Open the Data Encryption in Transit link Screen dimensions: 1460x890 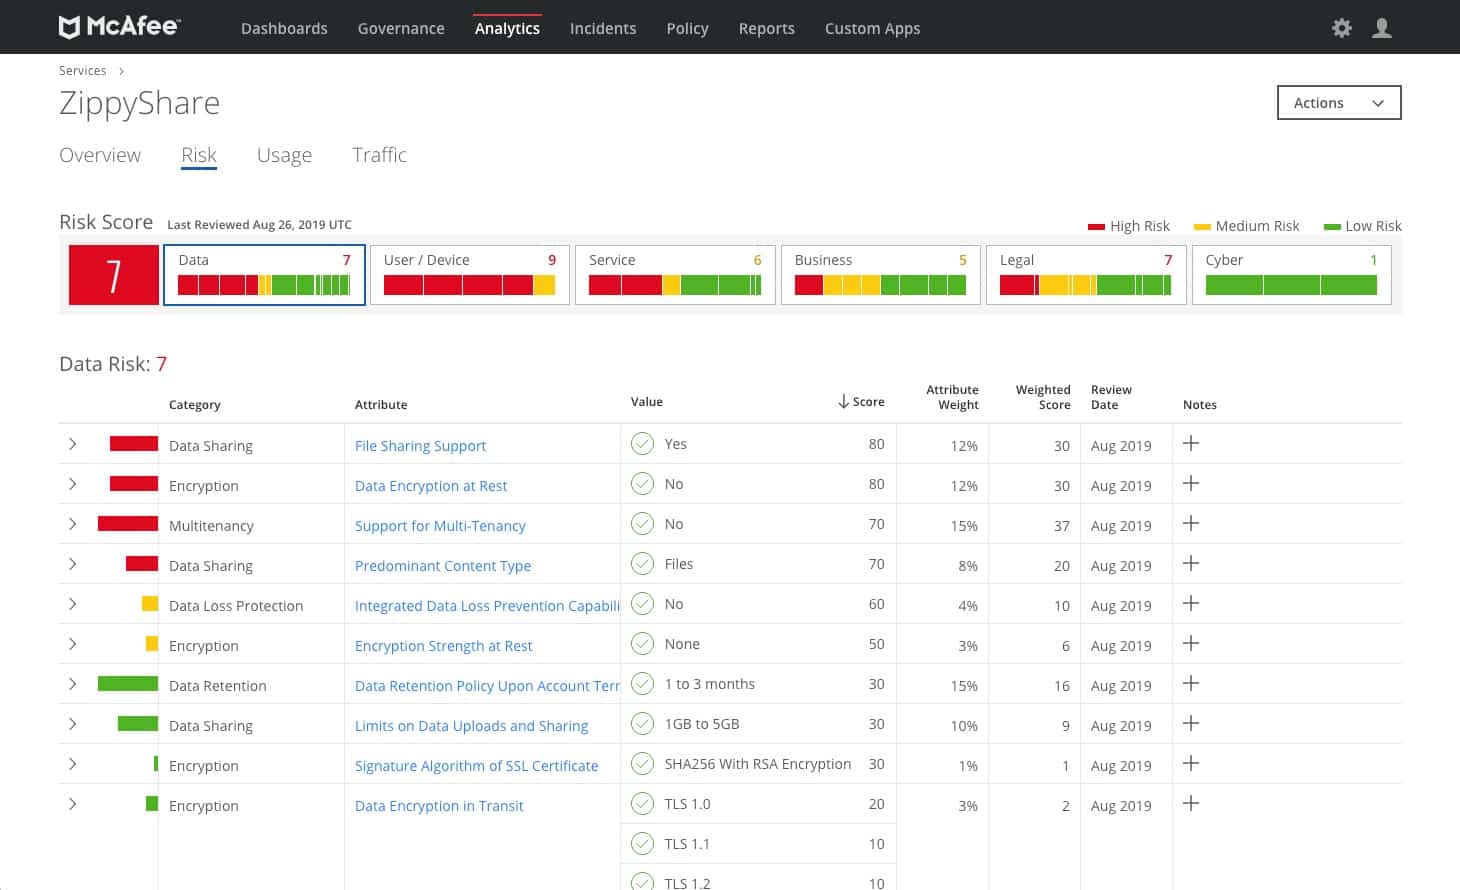[439, 806]
